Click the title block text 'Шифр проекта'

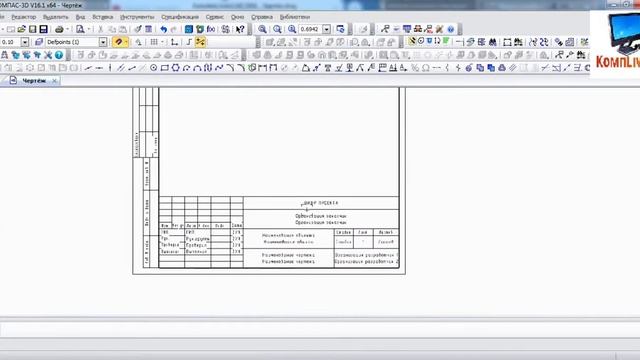pyautogui.click(x=321, y=203)
